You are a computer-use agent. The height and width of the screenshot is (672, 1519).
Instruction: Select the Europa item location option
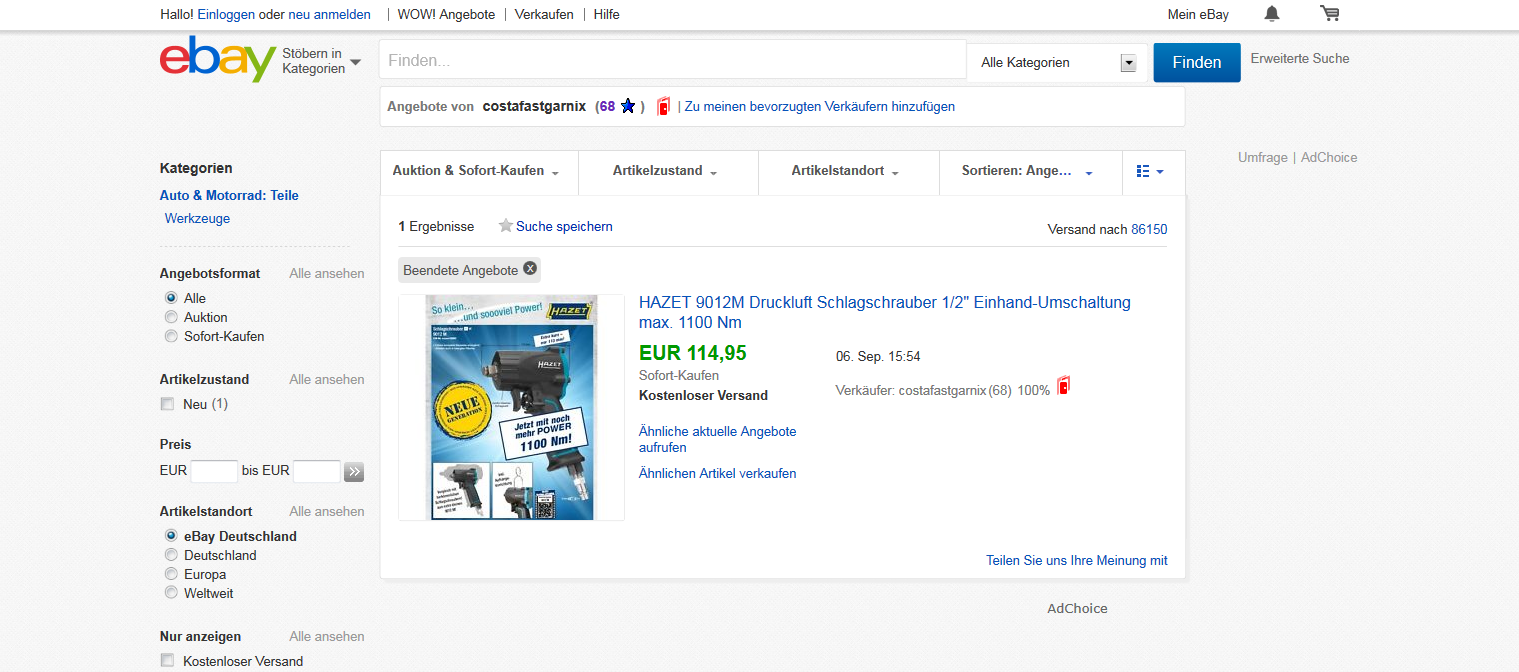[x=171, y=574]
